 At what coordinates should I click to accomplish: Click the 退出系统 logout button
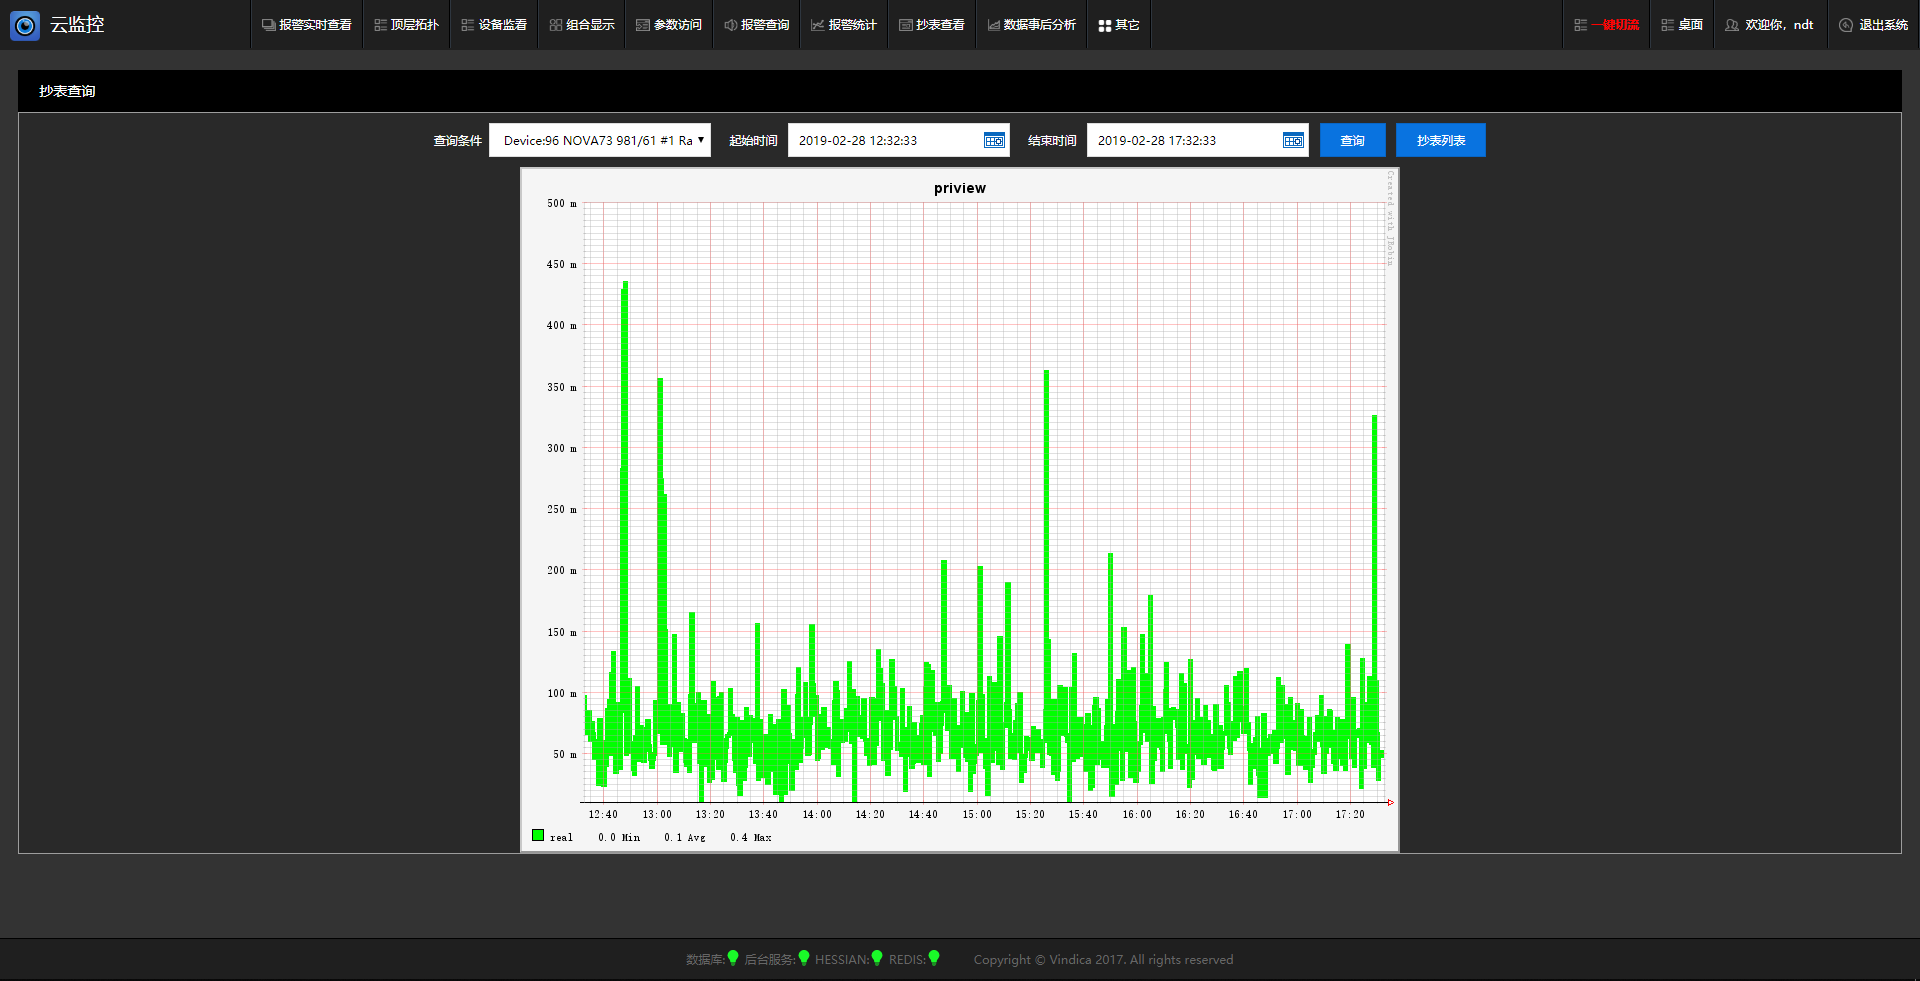[1873, 25]
